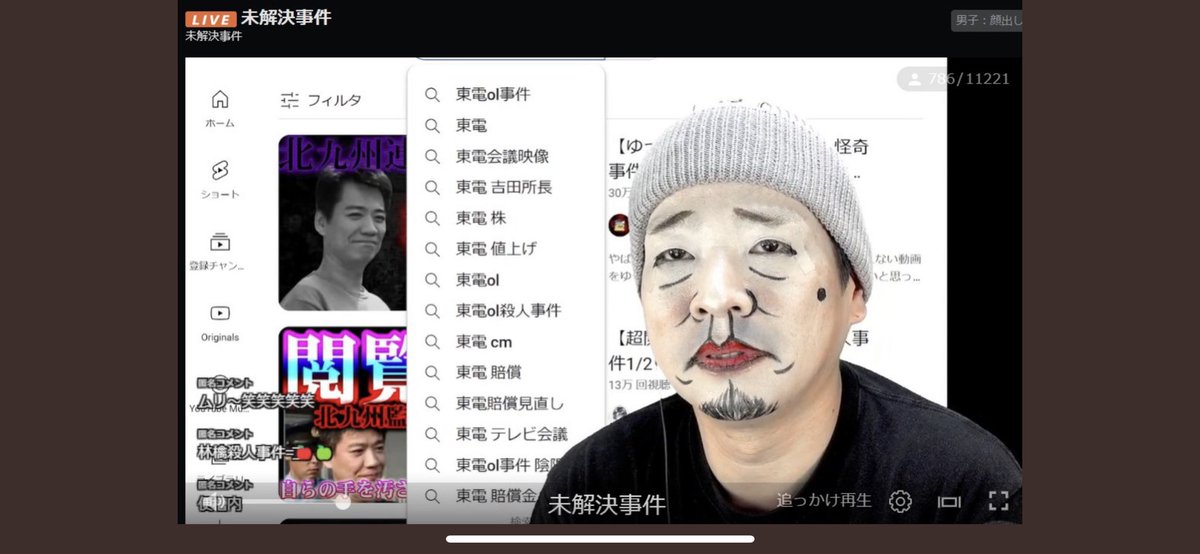Open the ホーム sidebar icon
The image size is (1200, 554).
220,98
